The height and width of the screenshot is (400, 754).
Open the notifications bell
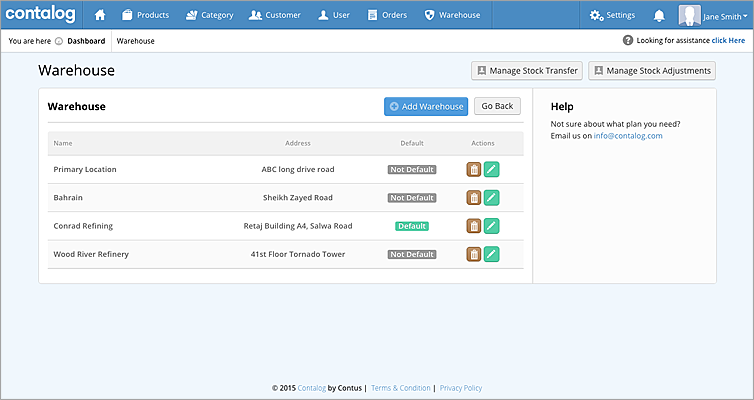click(x=659, y=15)
